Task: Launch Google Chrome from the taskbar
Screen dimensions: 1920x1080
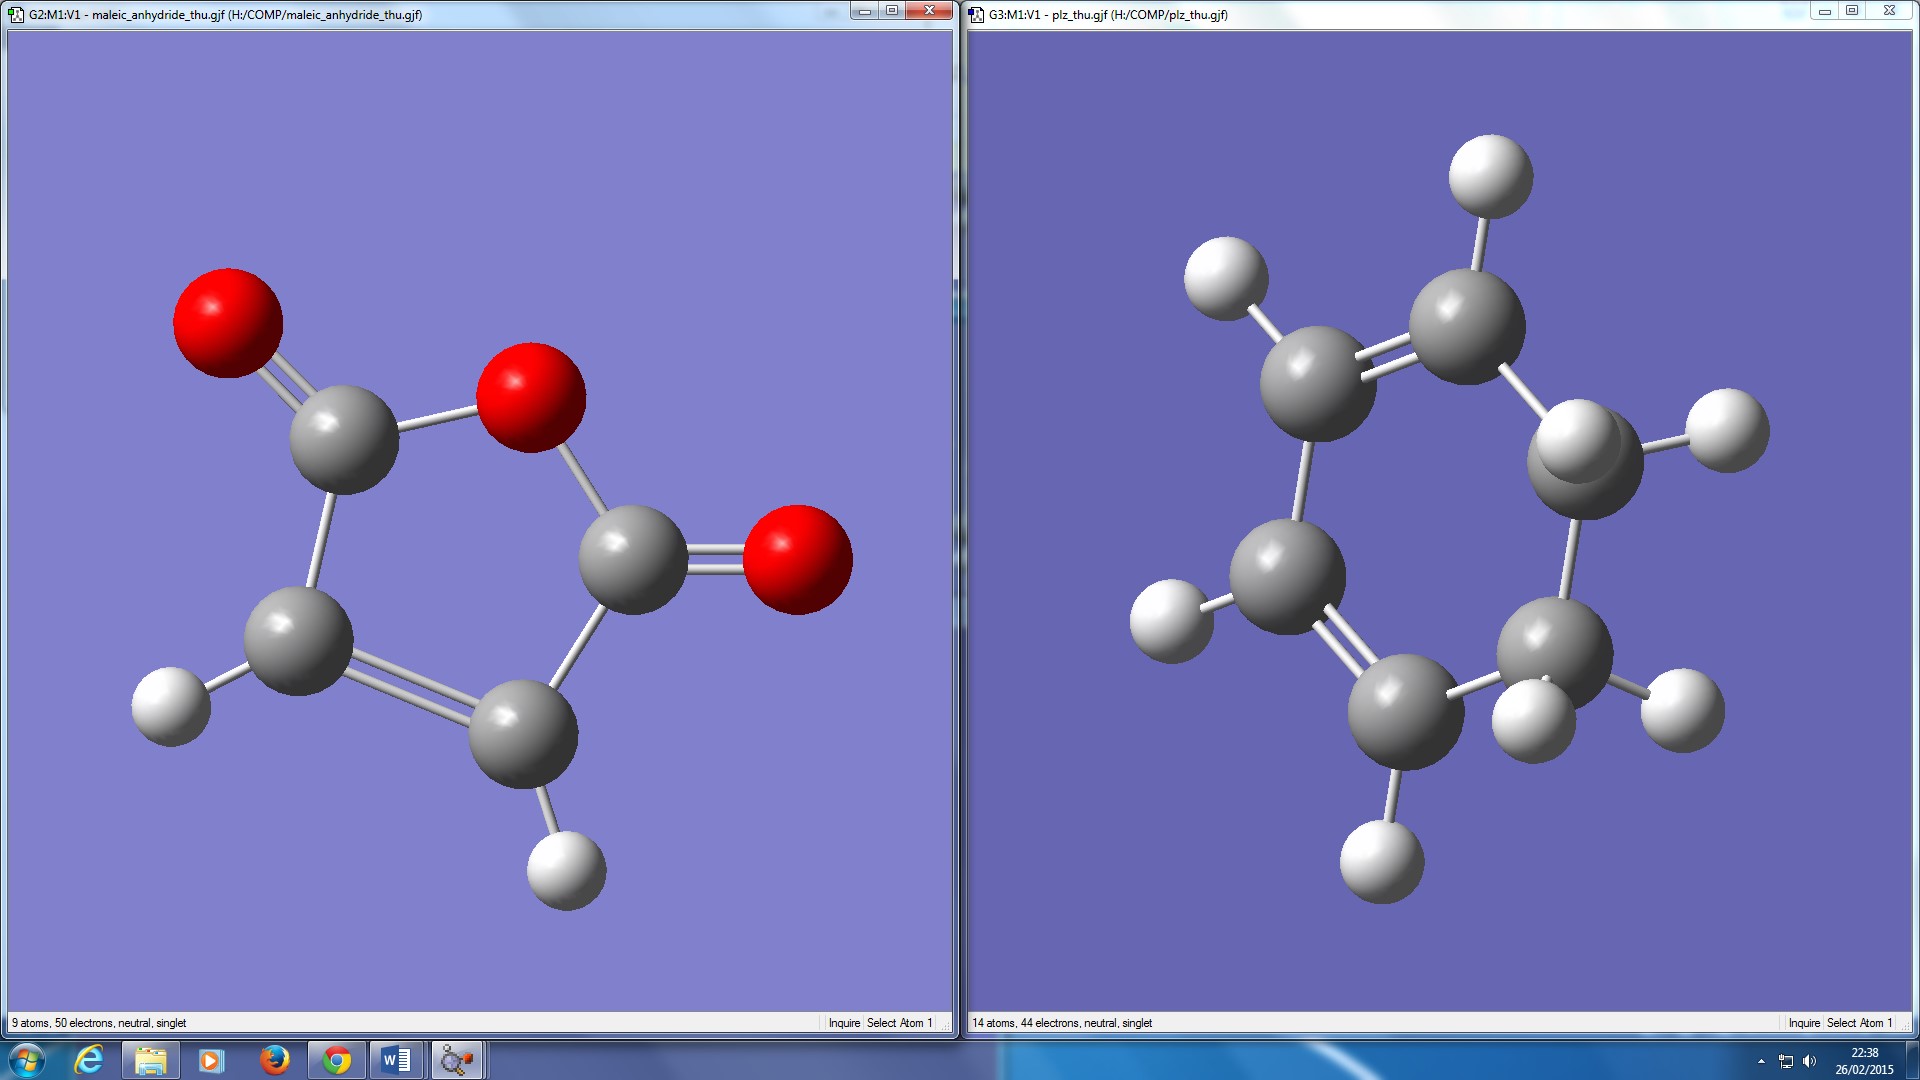Action: tap(336, 1060)
